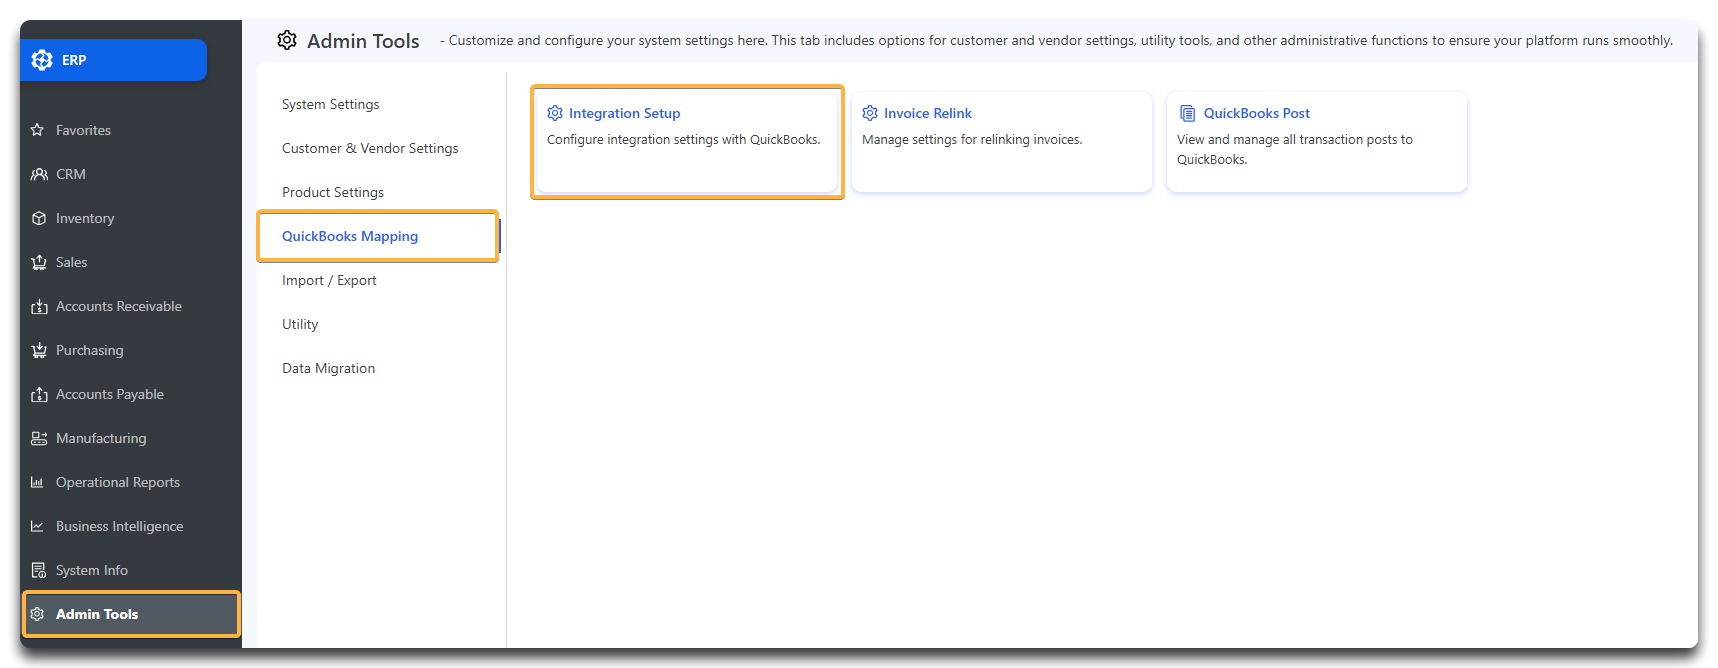This screenshot has height=668, width=1718.
Task: Click the Business Intelligence graph icon
Action: 37,526
